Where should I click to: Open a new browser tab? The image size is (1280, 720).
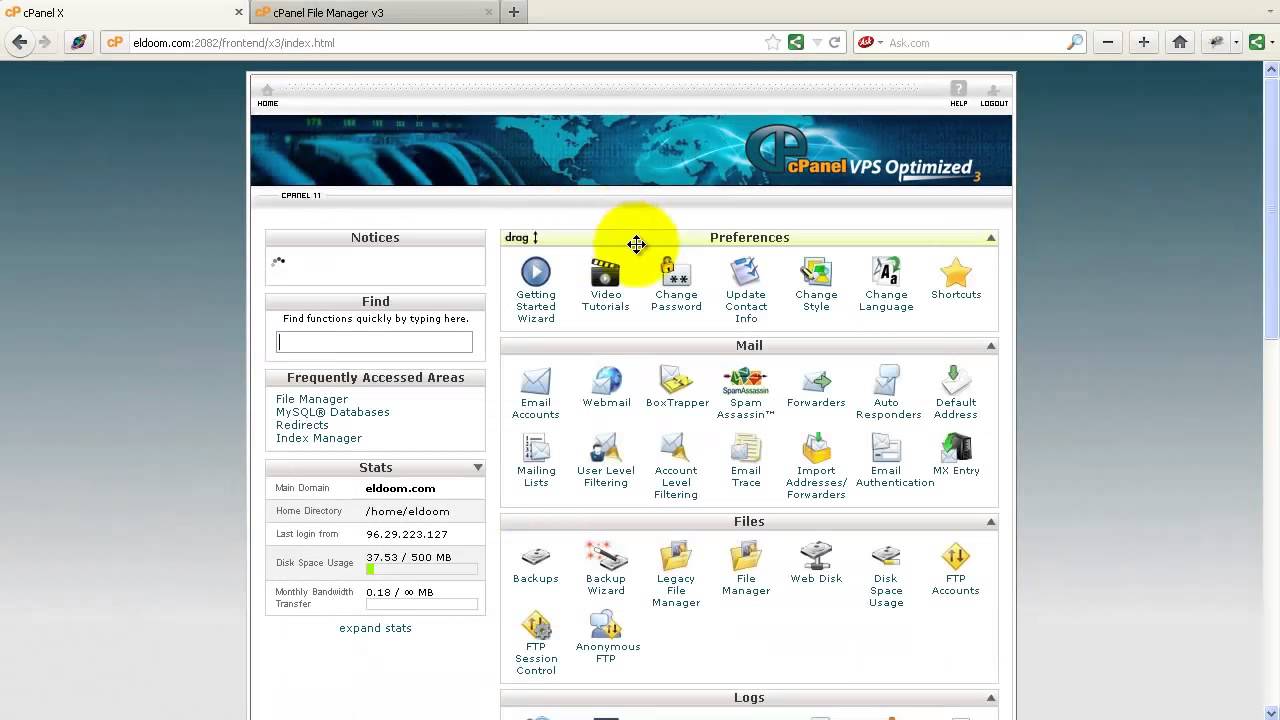click(514, 12)
